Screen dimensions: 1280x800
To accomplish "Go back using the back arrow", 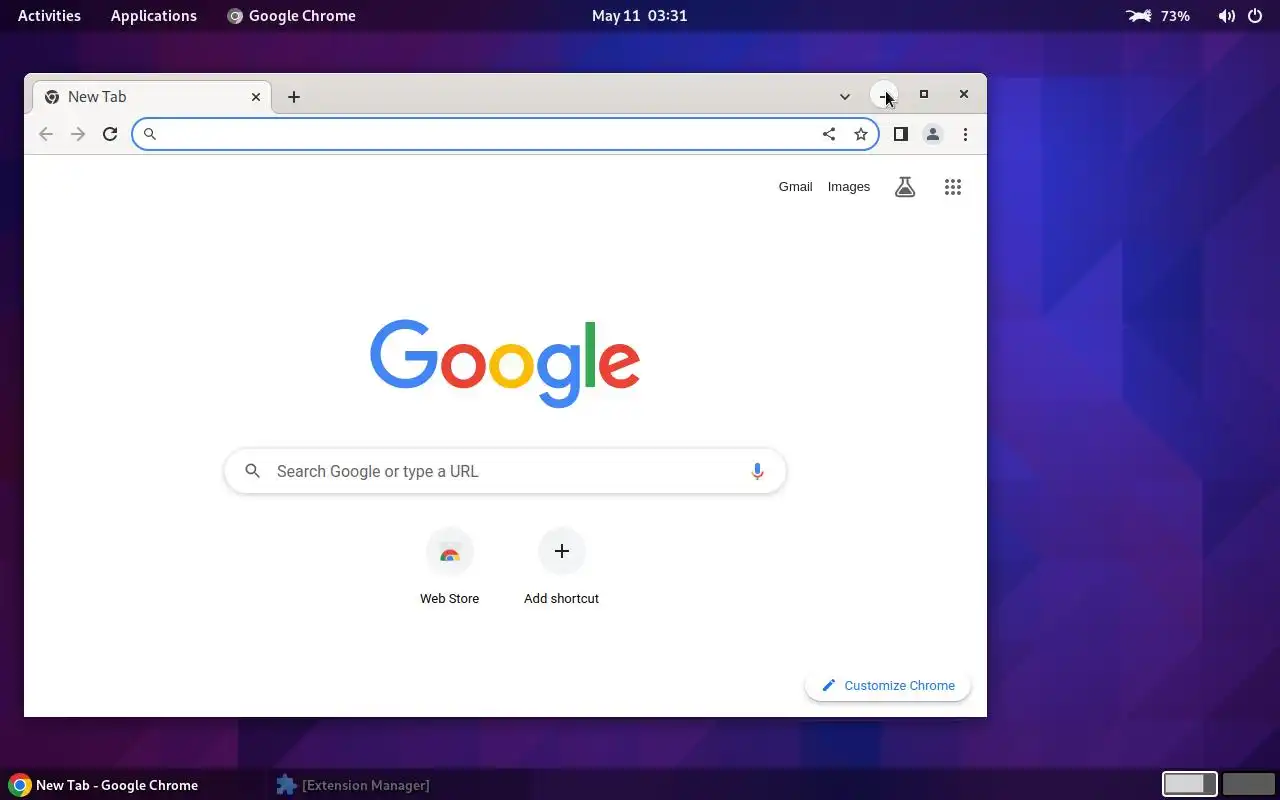I will pos(46,134).
